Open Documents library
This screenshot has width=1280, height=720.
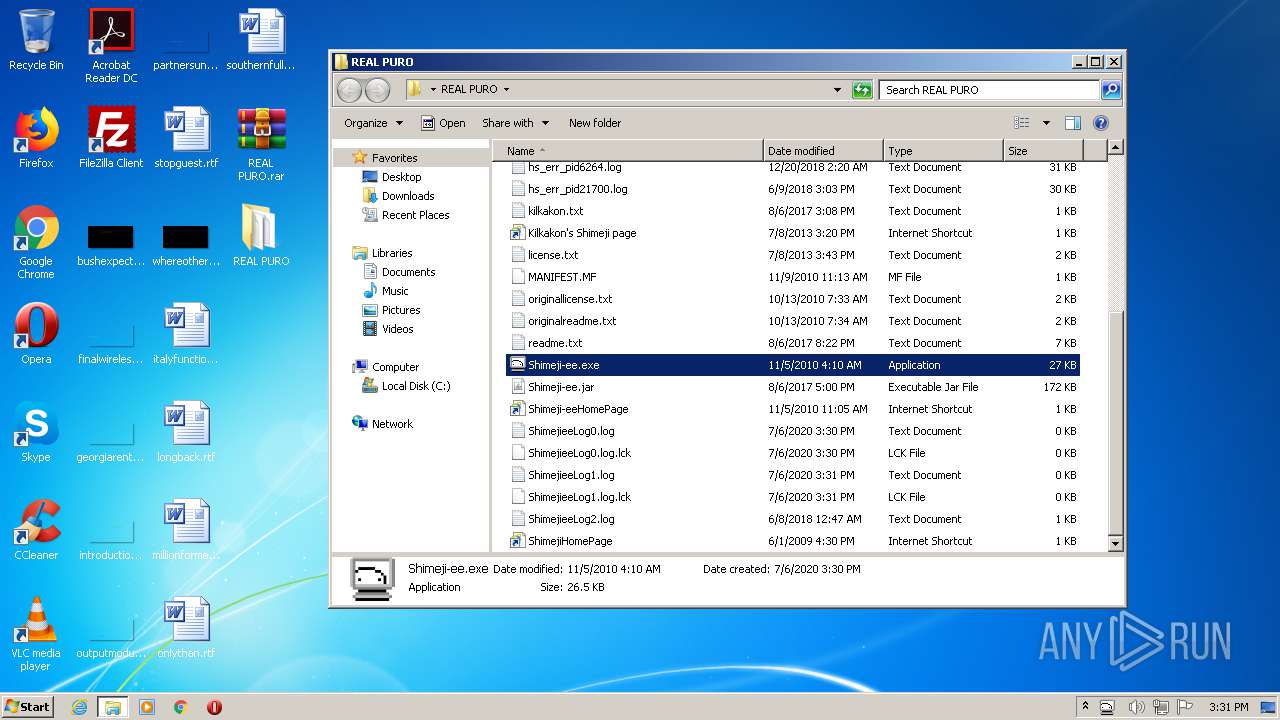(x=408, y=272)
